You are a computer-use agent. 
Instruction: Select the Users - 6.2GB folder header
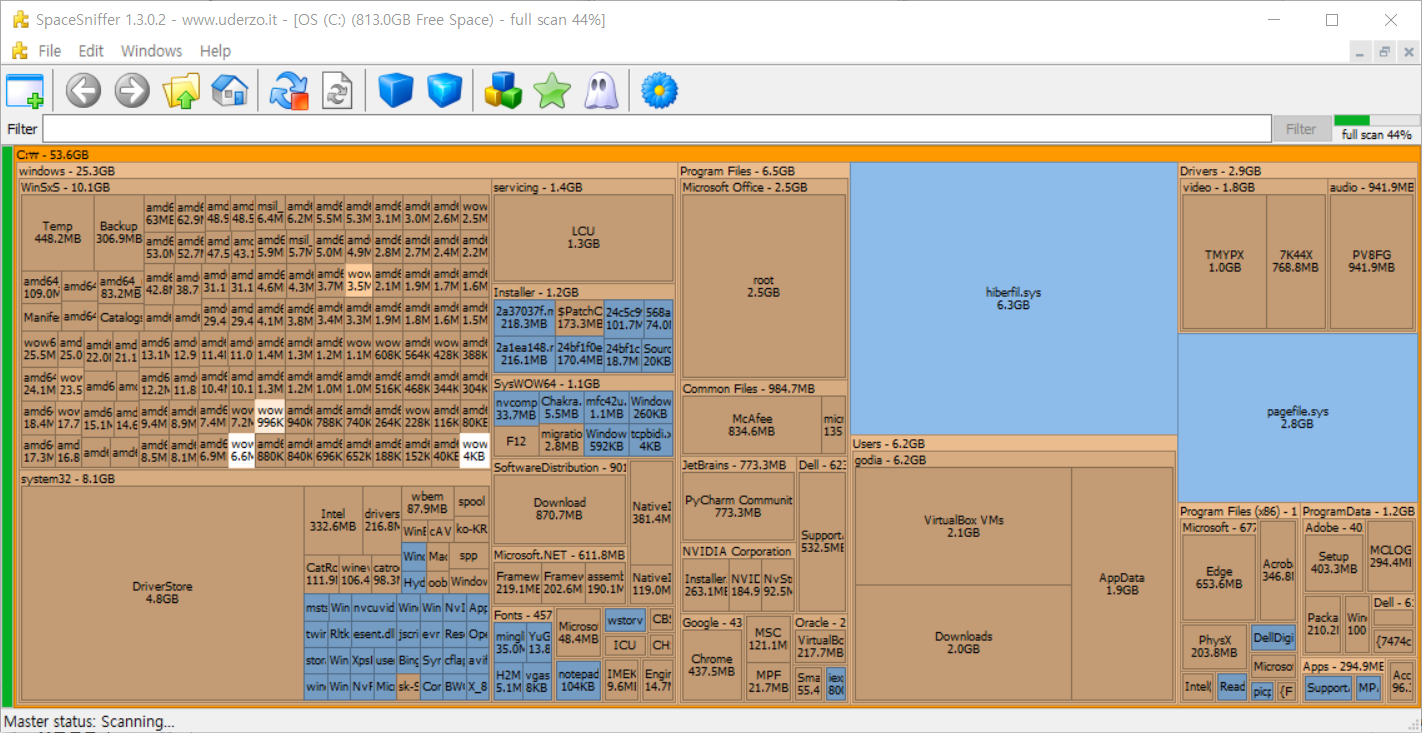point(1013,443)
